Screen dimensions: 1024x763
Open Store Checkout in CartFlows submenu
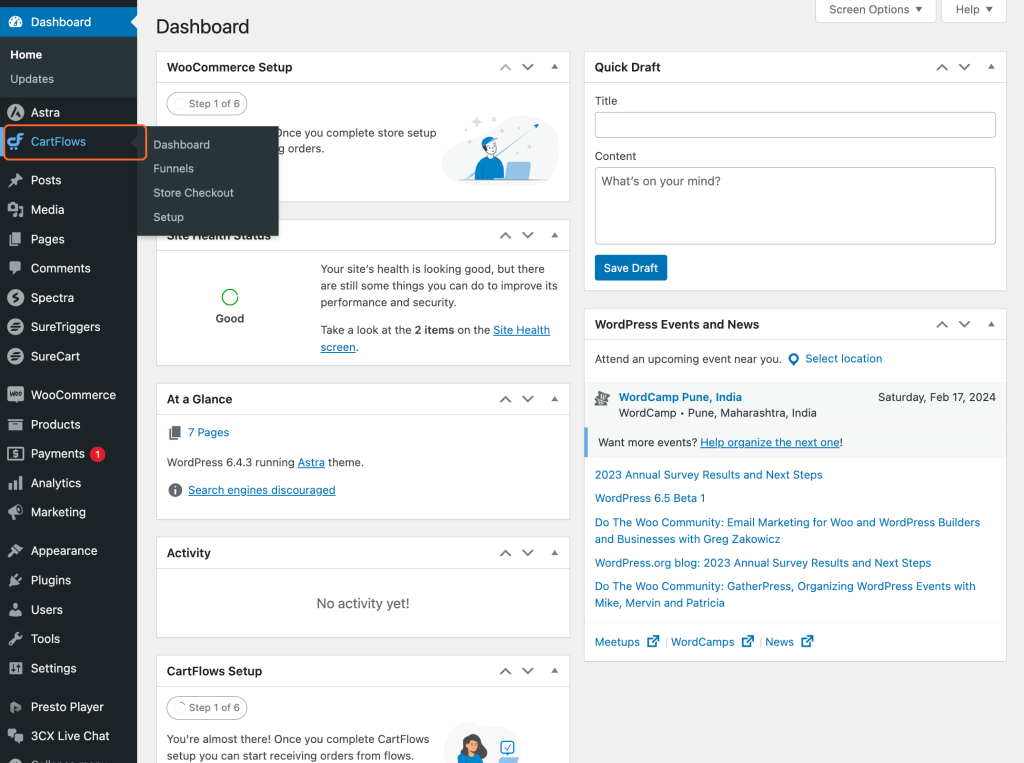[193, 193]
